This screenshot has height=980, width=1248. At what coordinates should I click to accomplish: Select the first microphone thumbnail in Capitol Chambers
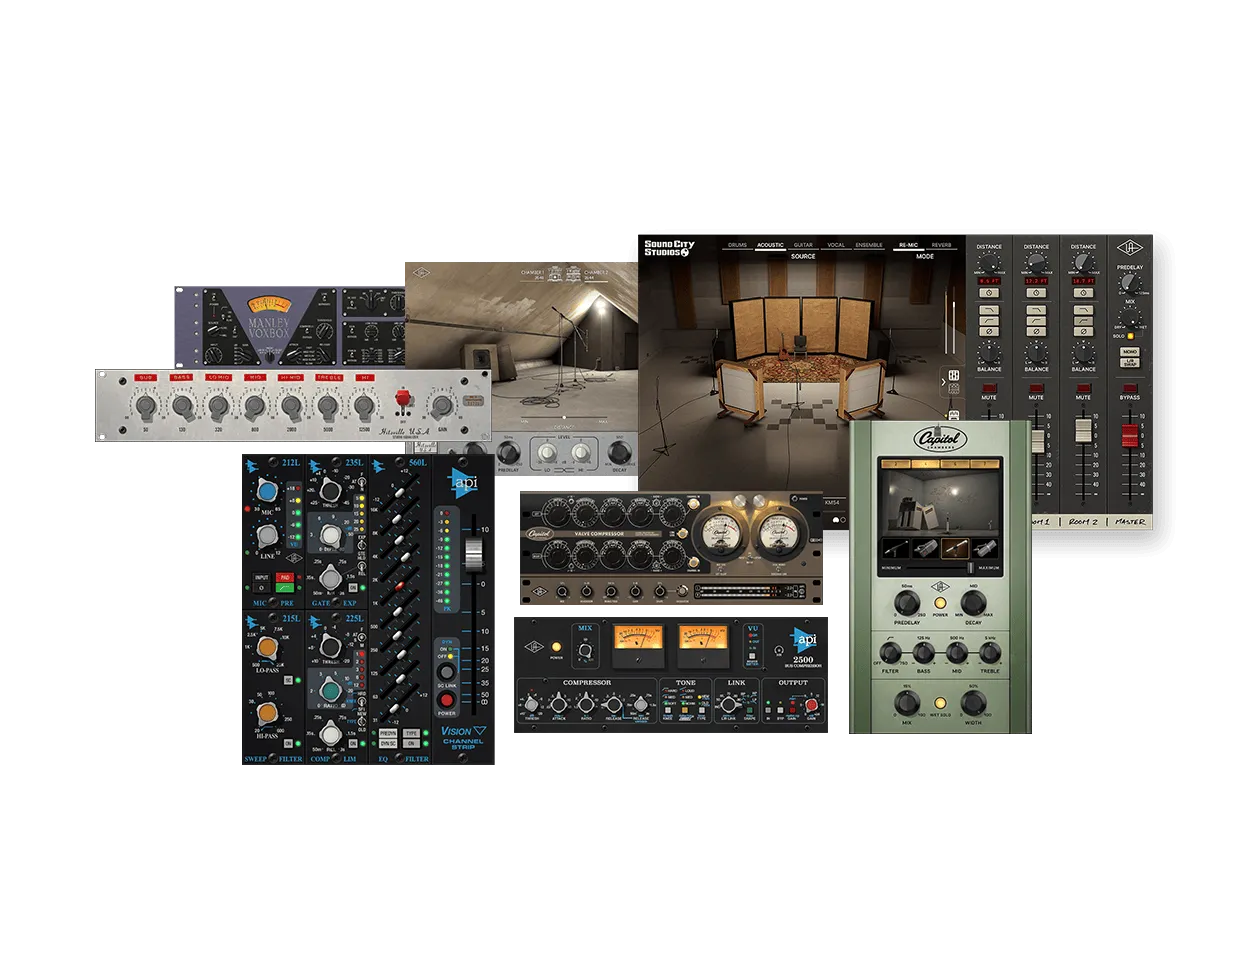coord(896,548)
